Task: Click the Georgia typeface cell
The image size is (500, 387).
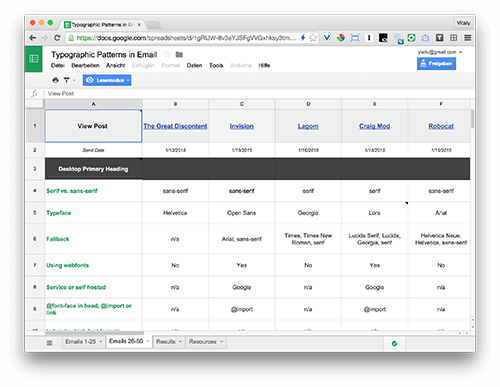Action: tap(308, 213)
